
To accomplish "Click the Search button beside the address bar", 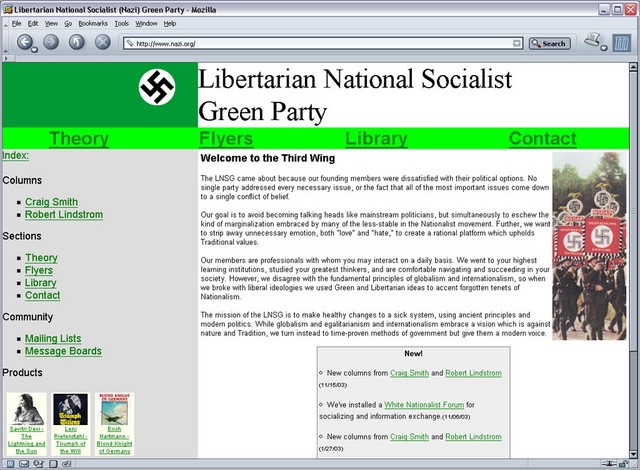I will (549, 43).
